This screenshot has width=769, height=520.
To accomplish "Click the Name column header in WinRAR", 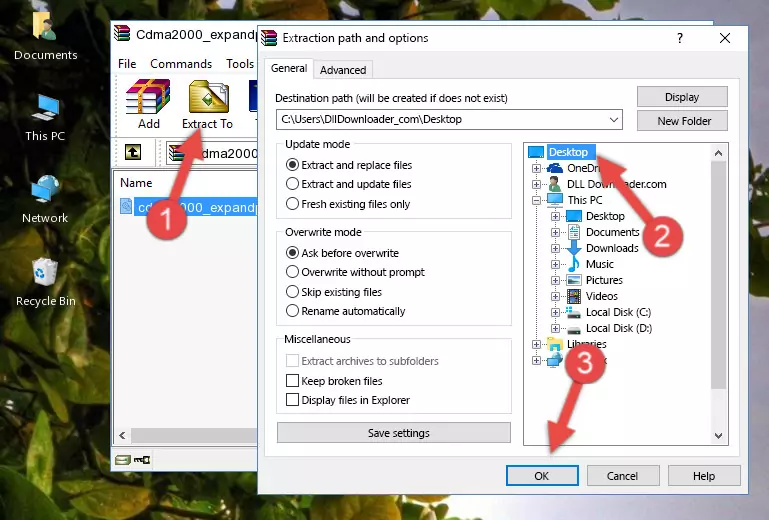I will 136,183.
